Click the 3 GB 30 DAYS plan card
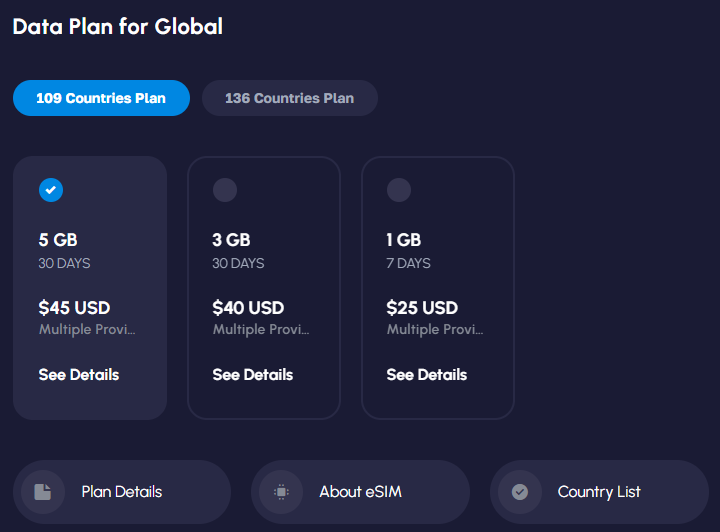The height and width of the screenshot is (532, 720). [x=264, y=288]
